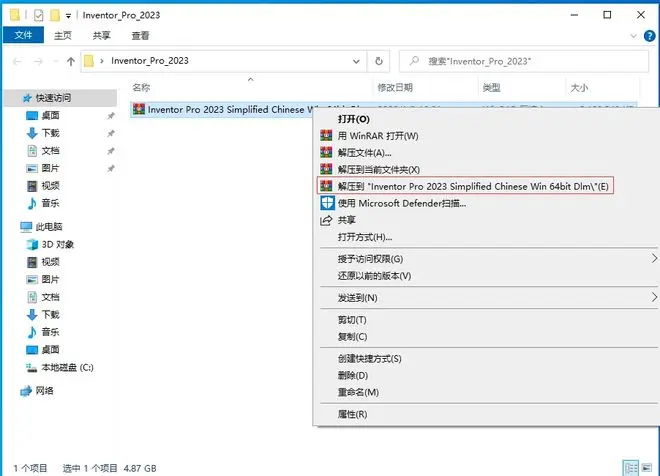Open 3D 对象 under This PC
This screenshot has height=476, width=660.
click(58, 245)
